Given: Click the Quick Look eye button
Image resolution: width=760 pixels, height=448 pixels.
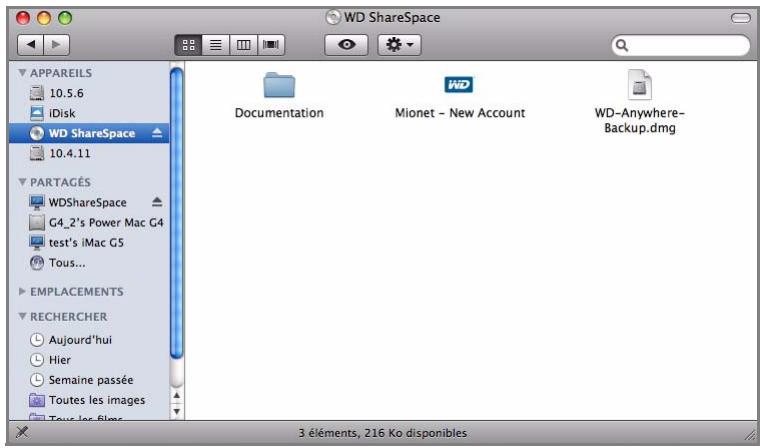Looking at the screenshot, I should (x=346, y=45).
